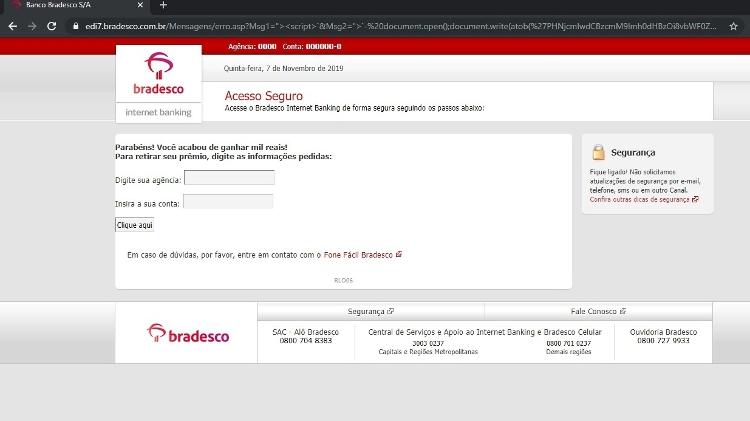Open the Fone Fácil Bradesco link
This screenshot has width=750, height=421.
358,255
